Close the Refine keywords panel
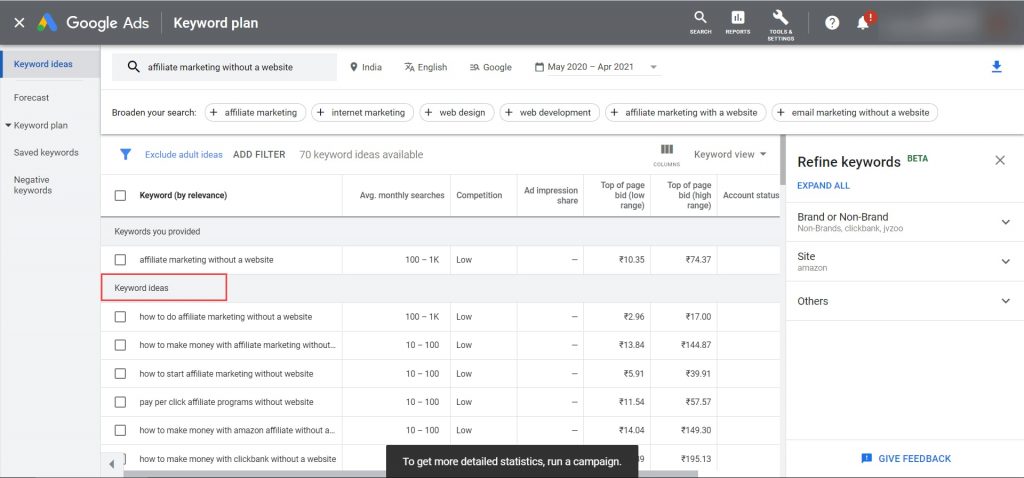 (x=999, y=160)
